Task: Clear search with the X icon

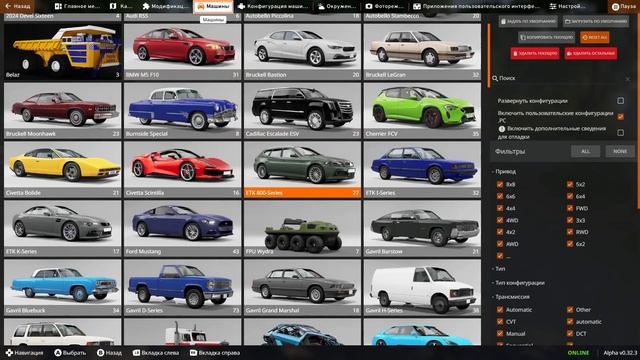Action: tap(627, 79)
